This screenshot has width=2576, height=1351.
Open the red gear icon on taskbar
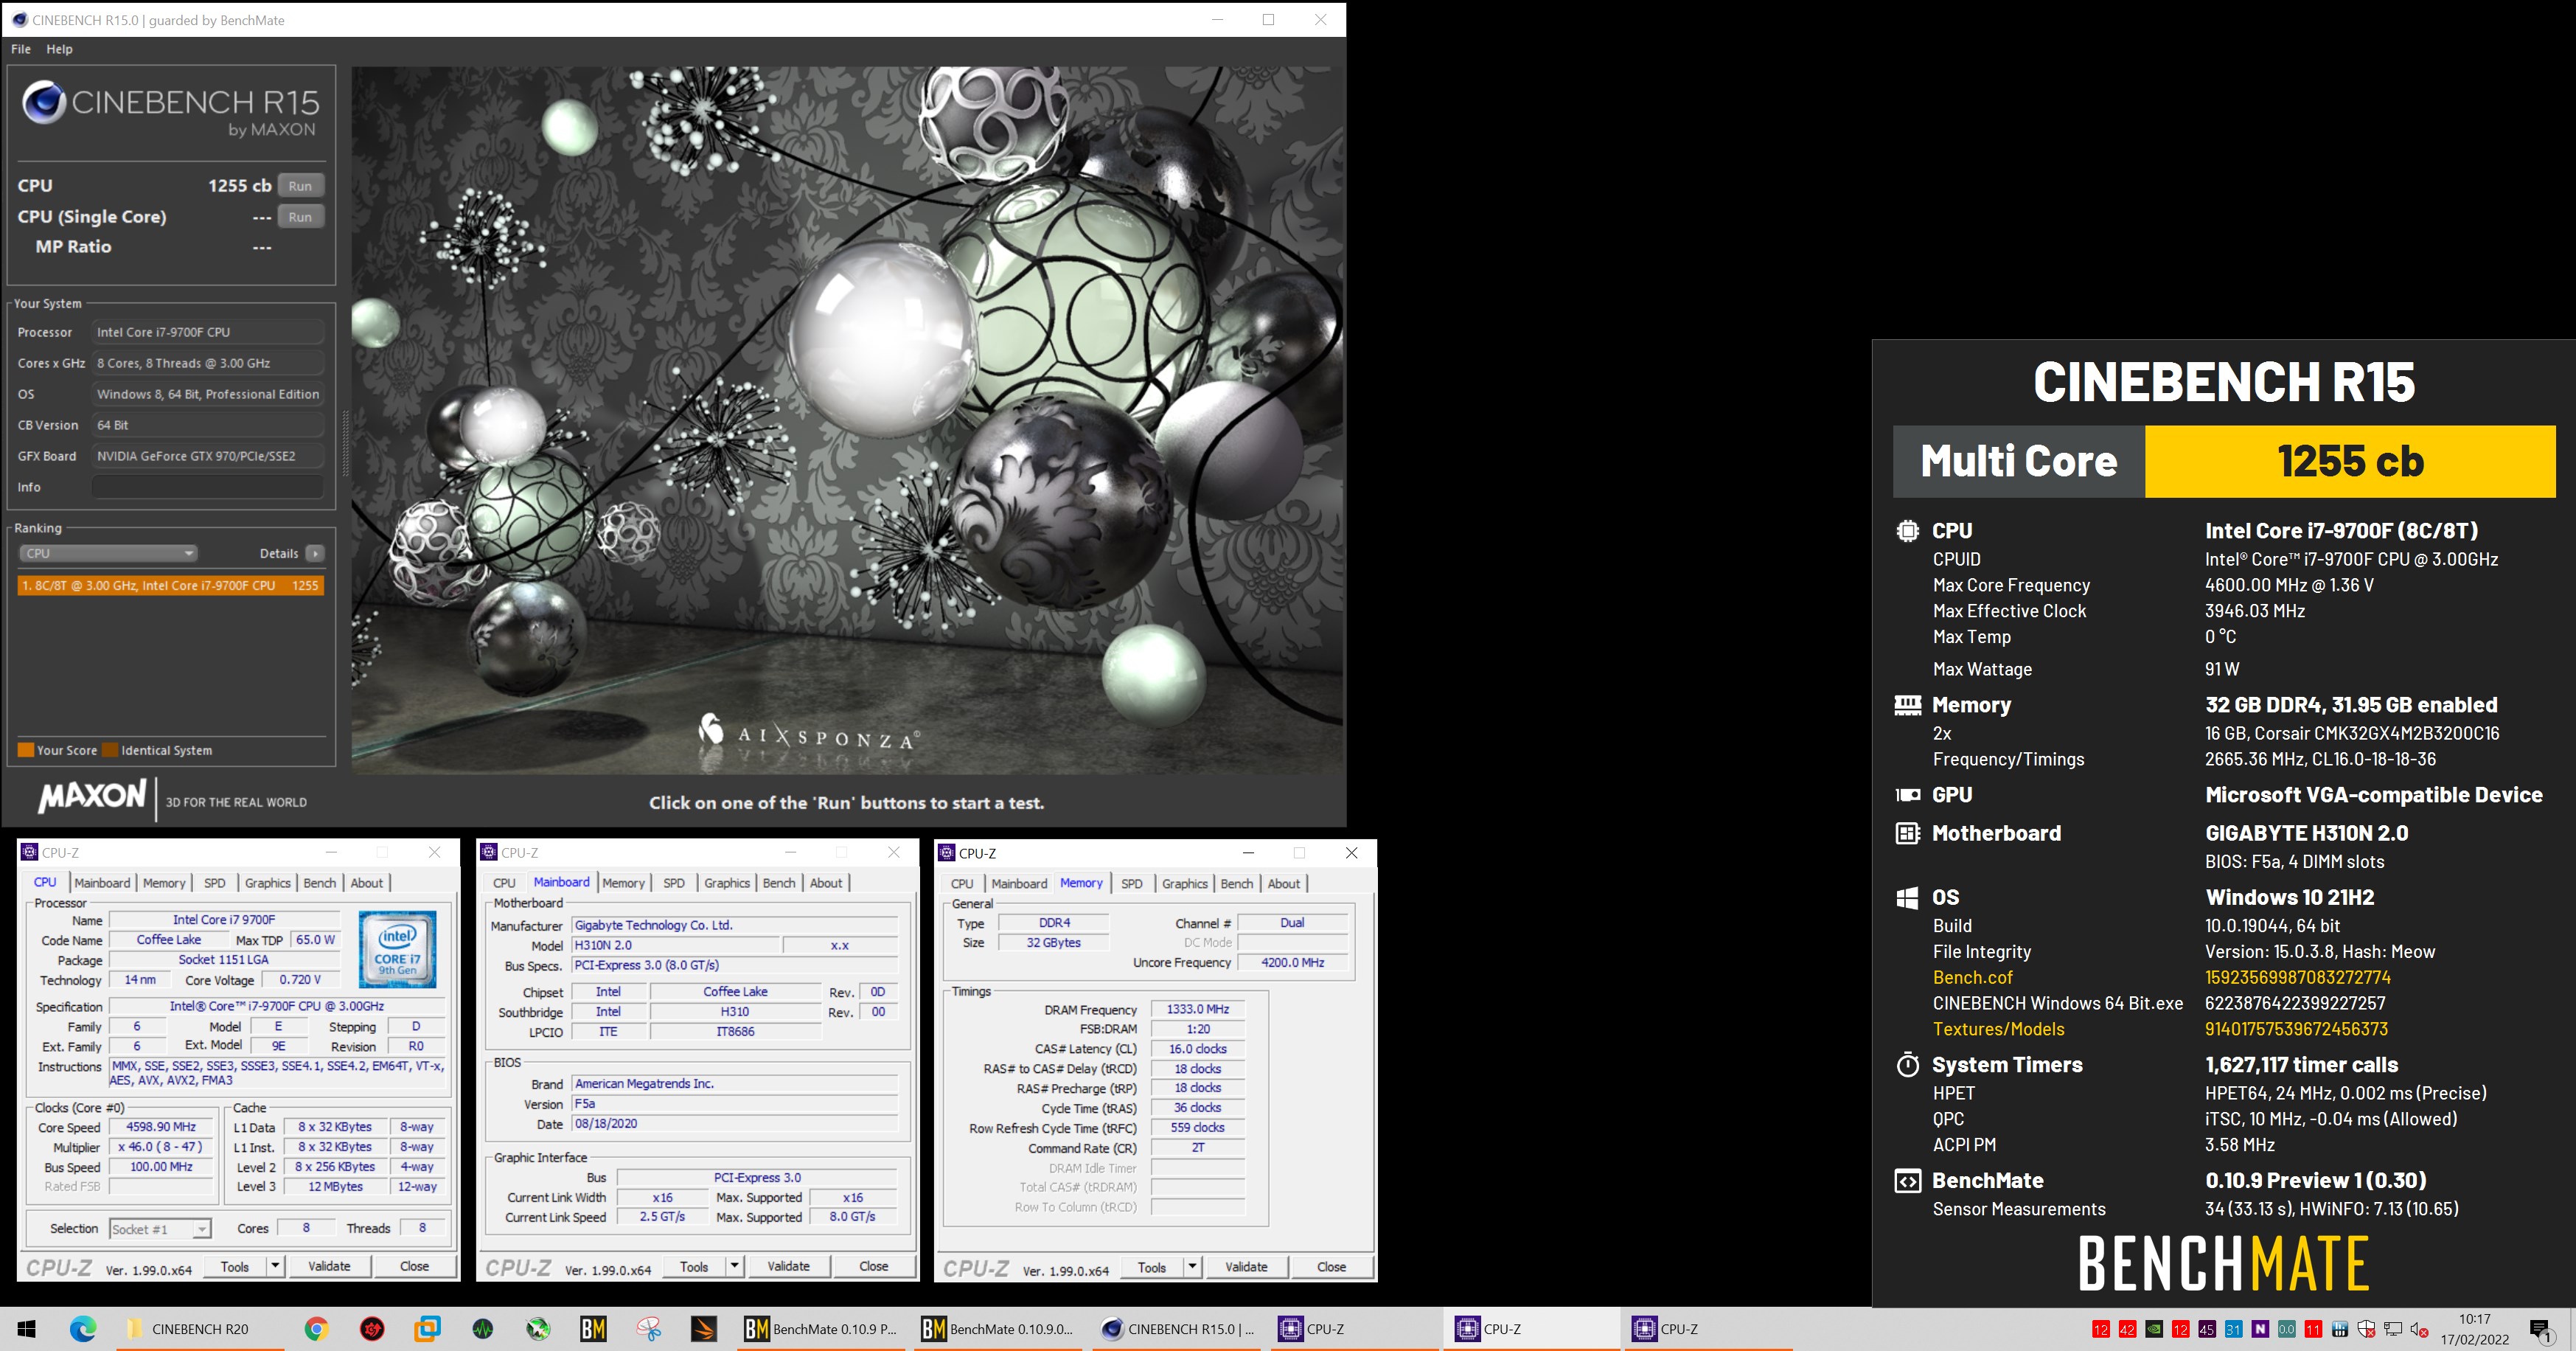(x=372, y=1329)
